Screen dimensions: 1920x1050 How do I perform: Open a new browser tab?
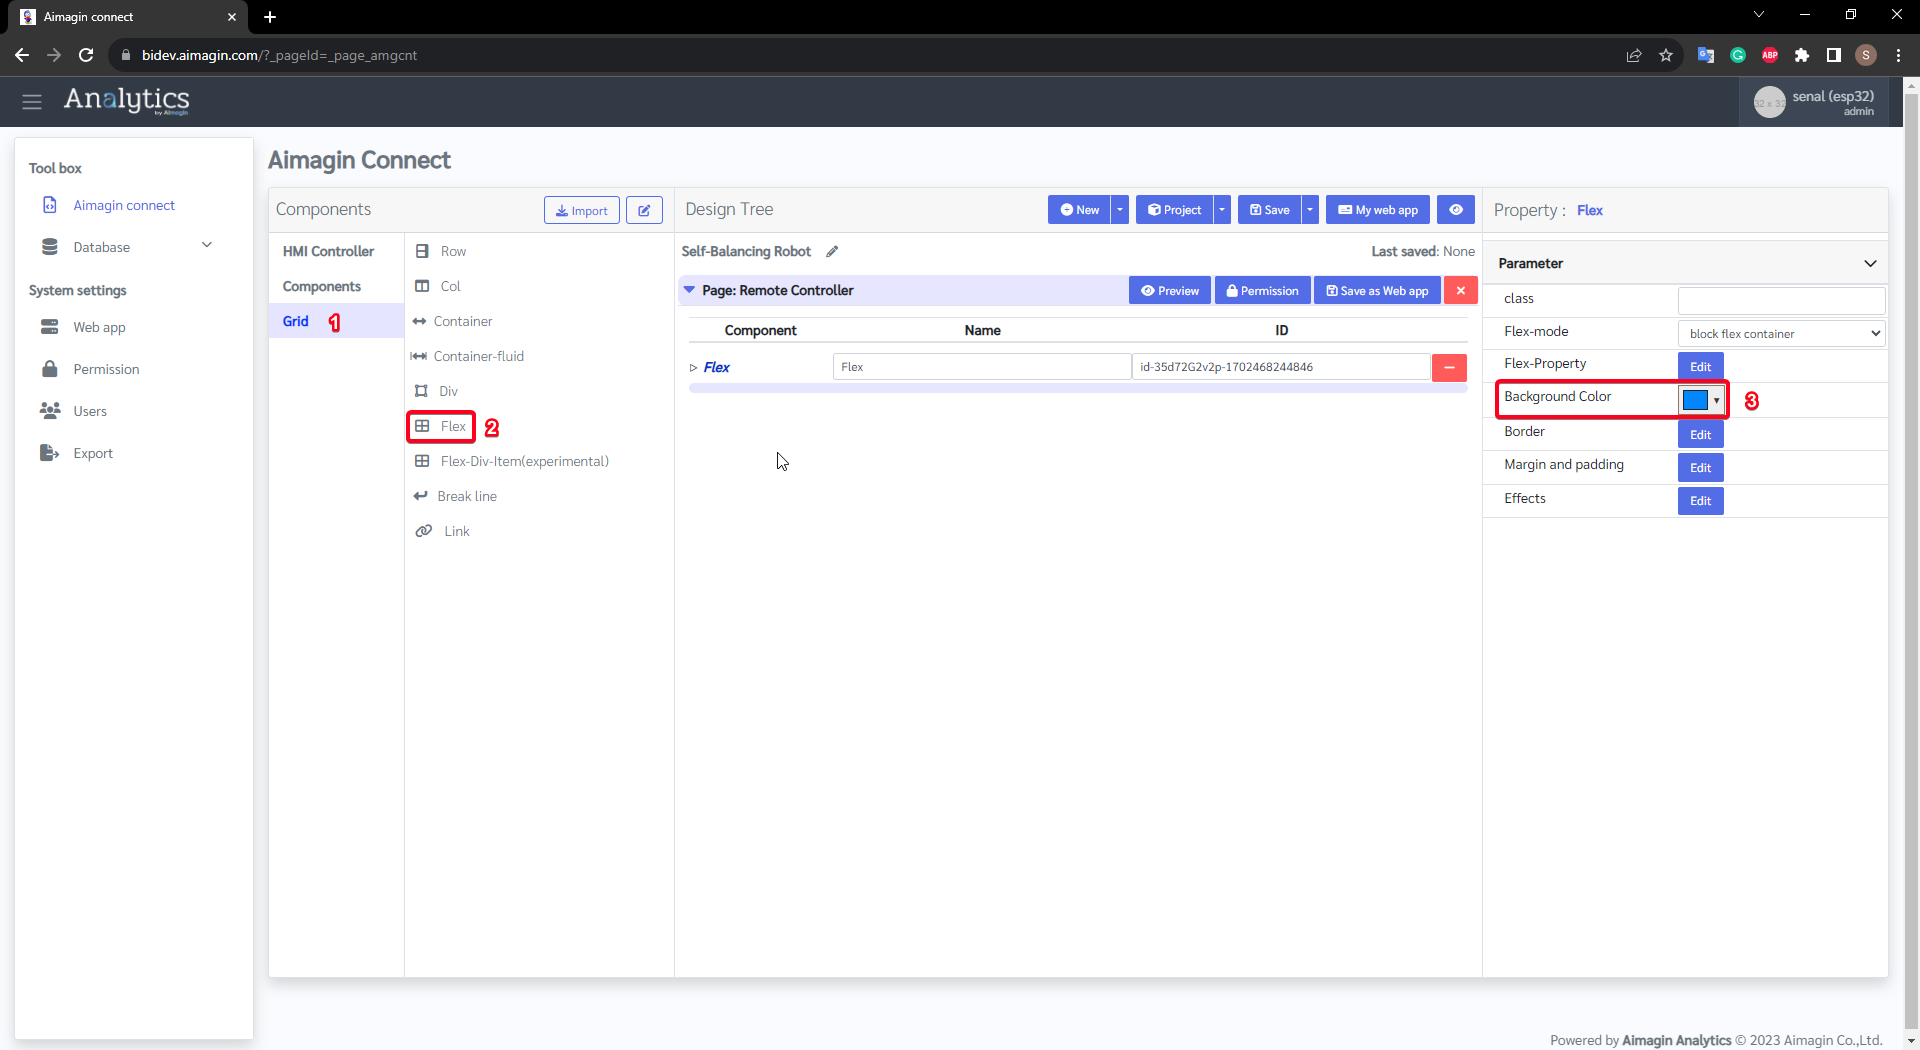point(270,17)
